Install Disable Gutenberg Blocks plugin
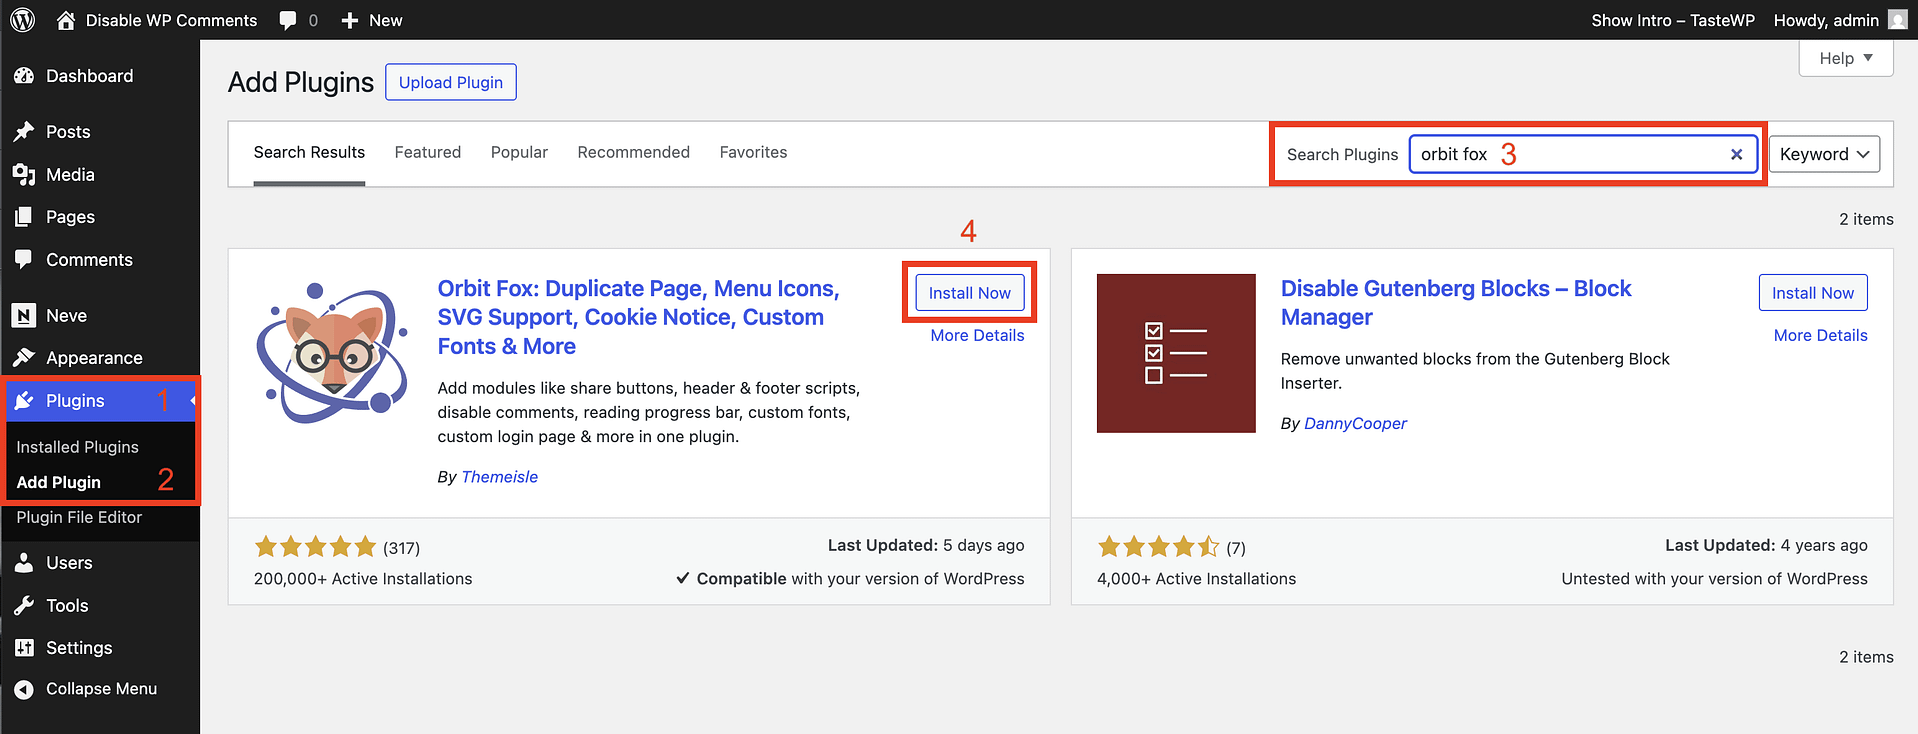The image size is (1918, 734). coord(1813,293)
